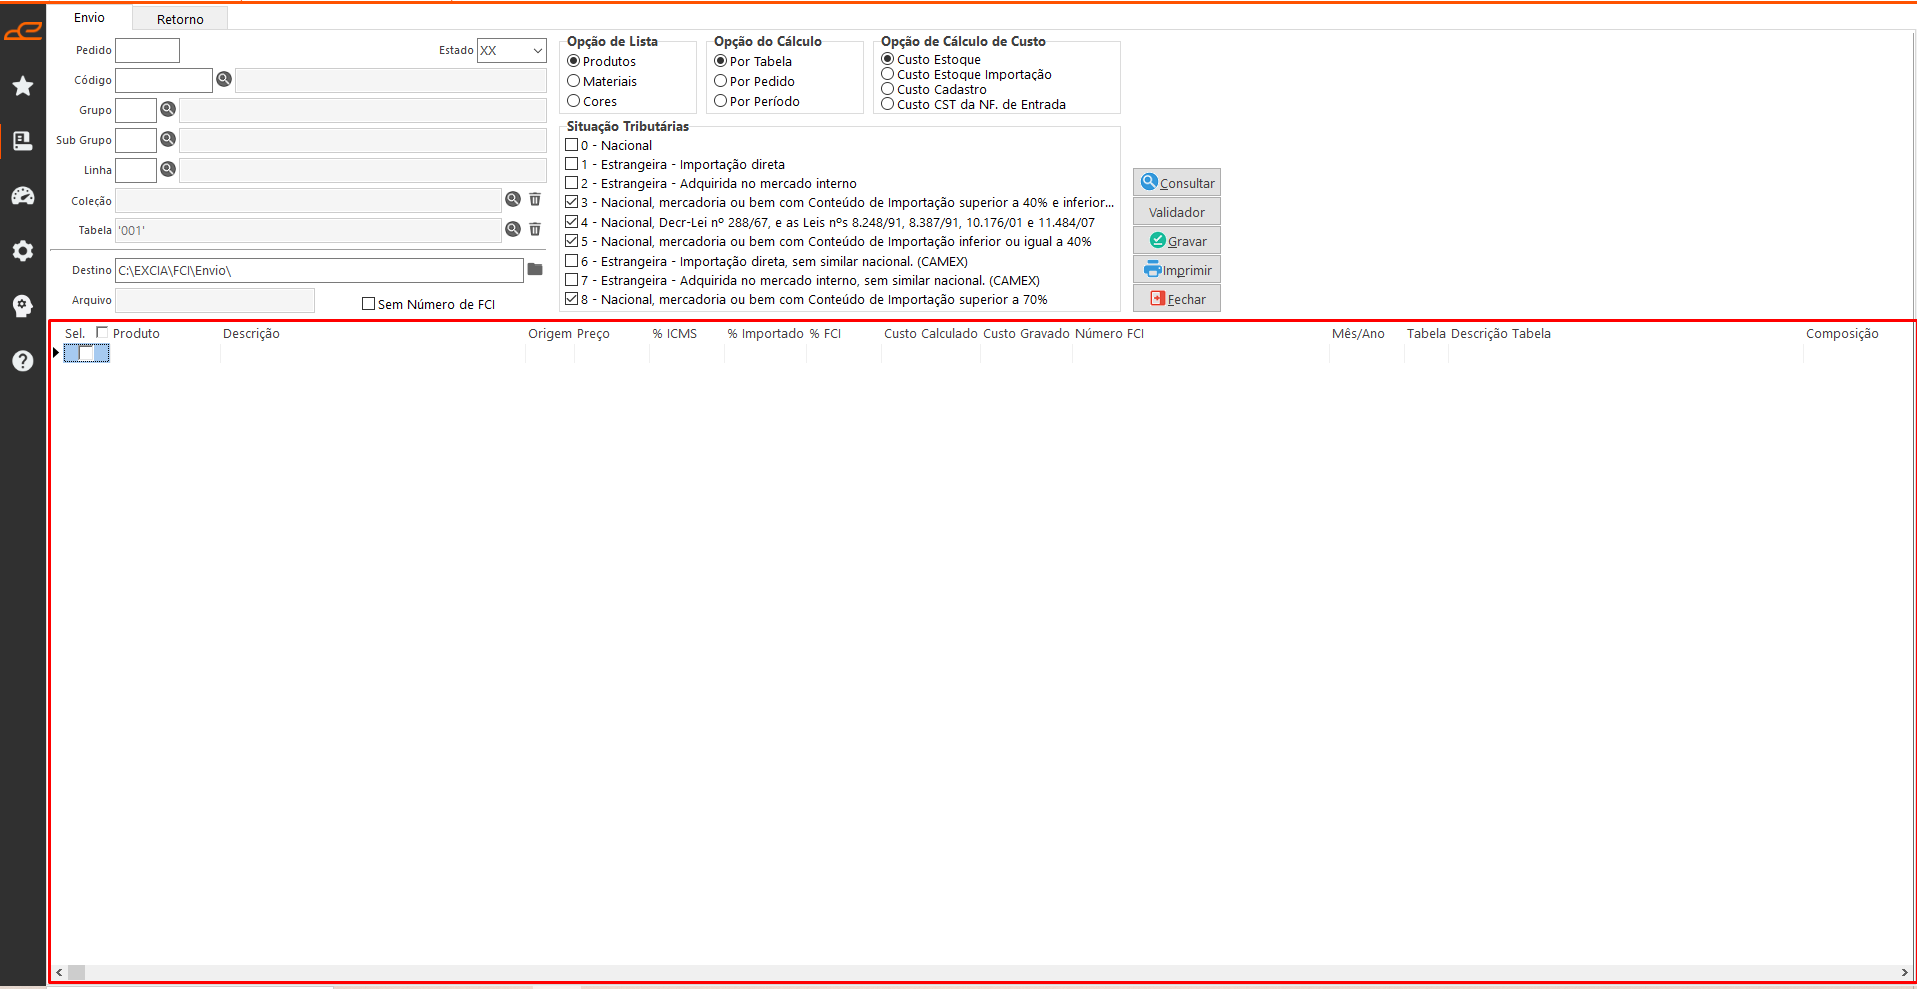Open the dashboard gauge icon in sidebar
1917x989 pixels.
point(23,196)
